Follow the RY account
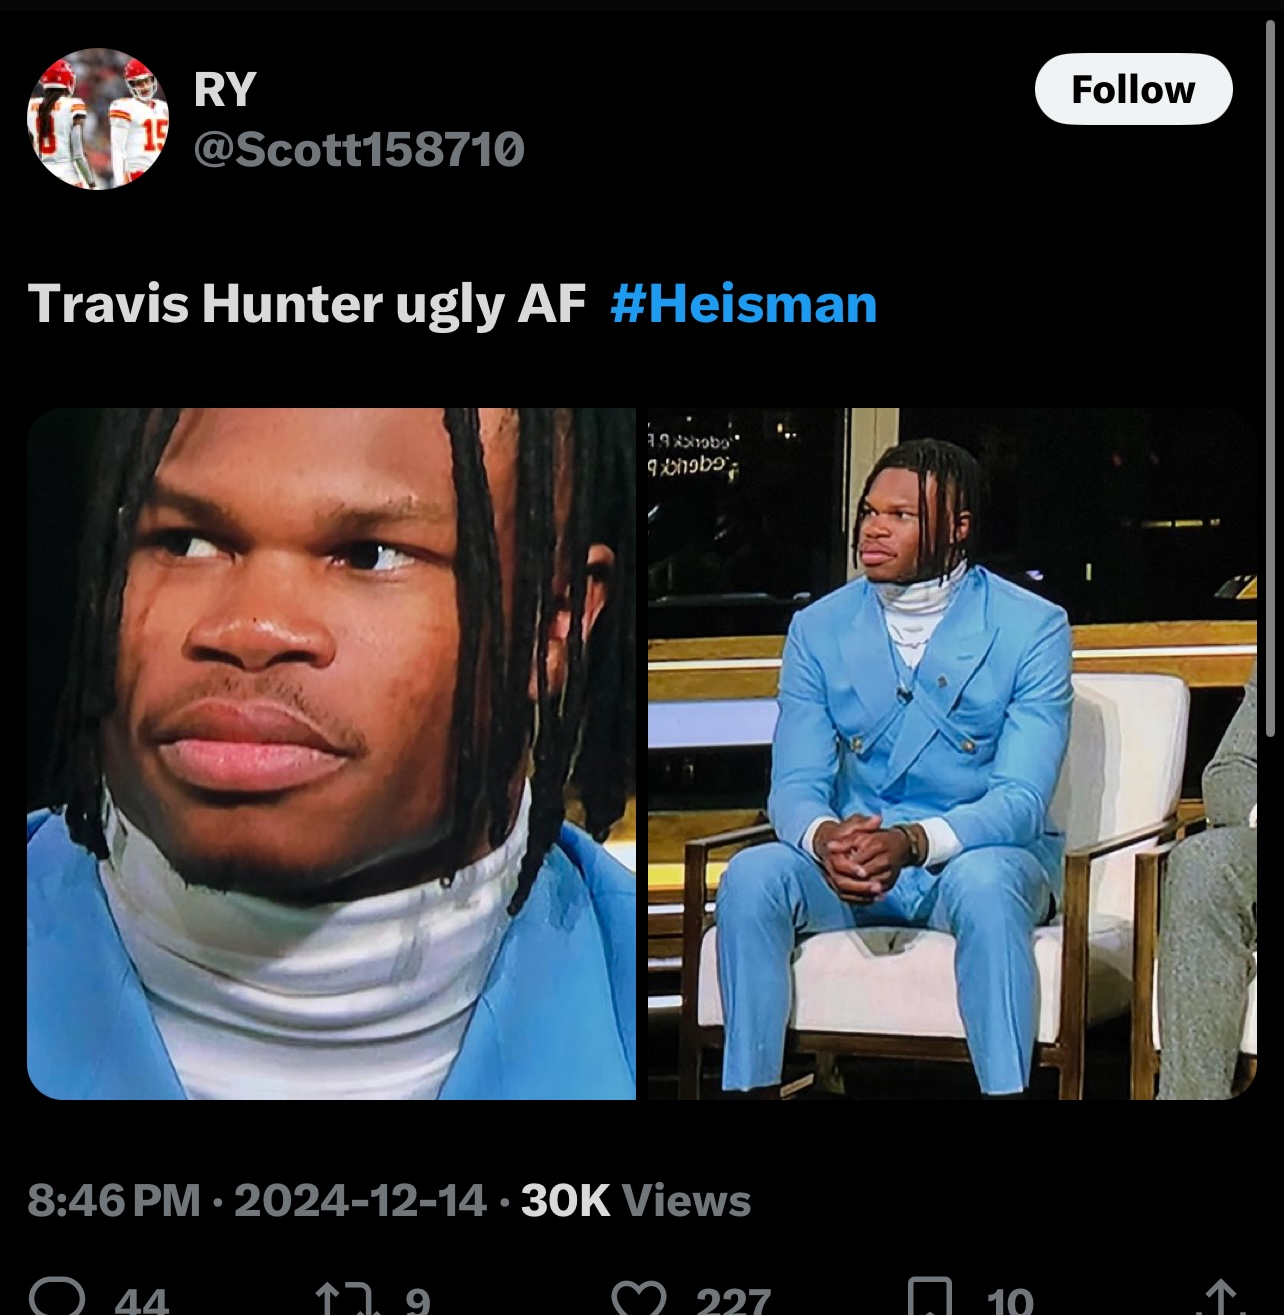Viewport: 1284px width, 1315px height. 1133,89
